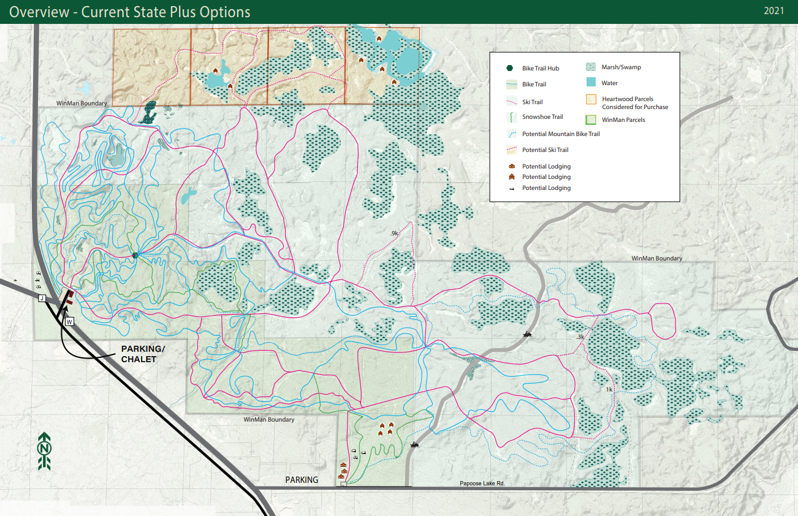The width and height of the screenshot is (798, 516).
Task: Select the Potential Ski Trail legend symbol
Action: (511, 150)
